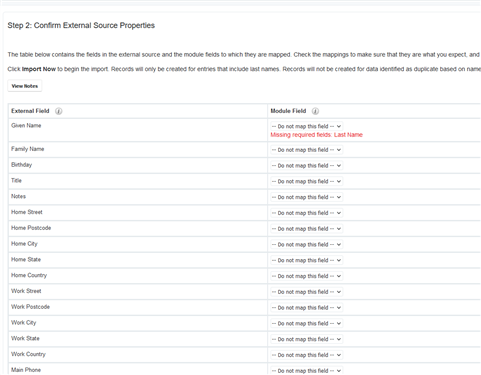Open the Notes module field dropdown
The height and width of the screenshot is (375, 481).
(306, 197)
